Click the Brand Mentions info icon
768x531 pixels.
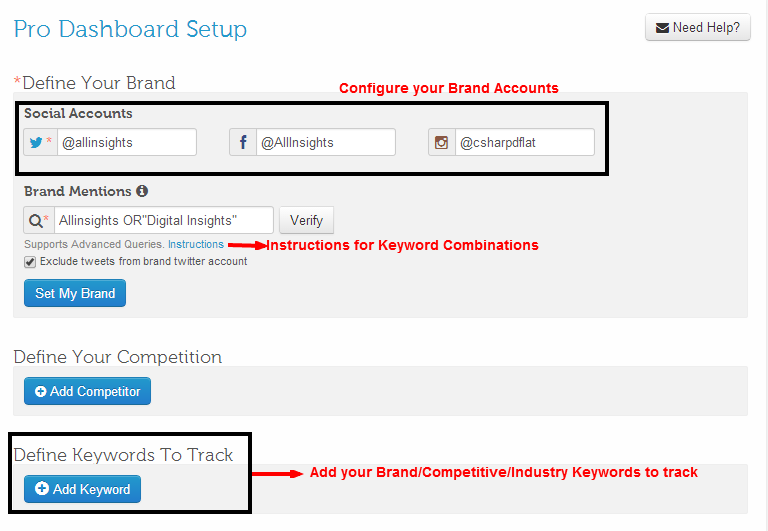click(142, 191)
